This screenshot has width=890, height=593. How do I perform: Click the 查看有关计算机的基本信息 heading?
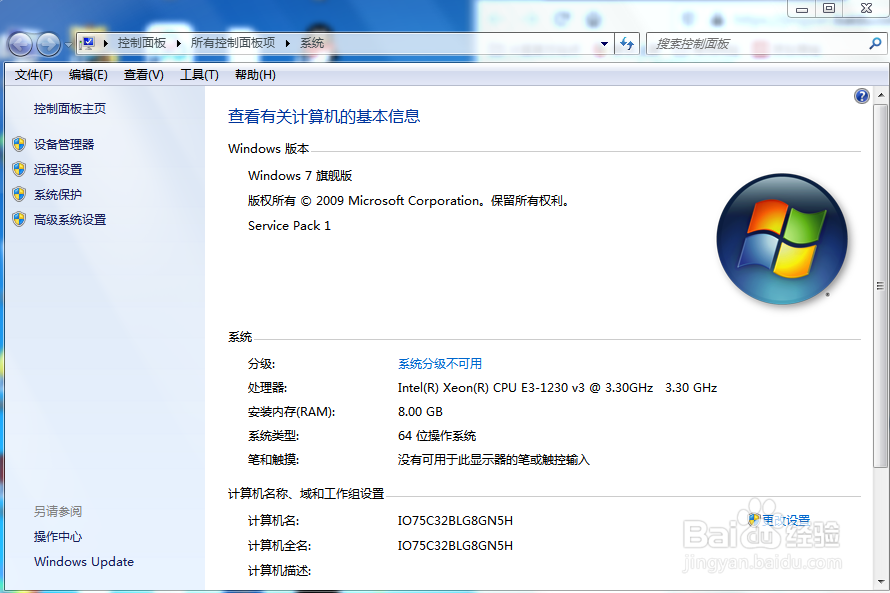coord(324,116)
